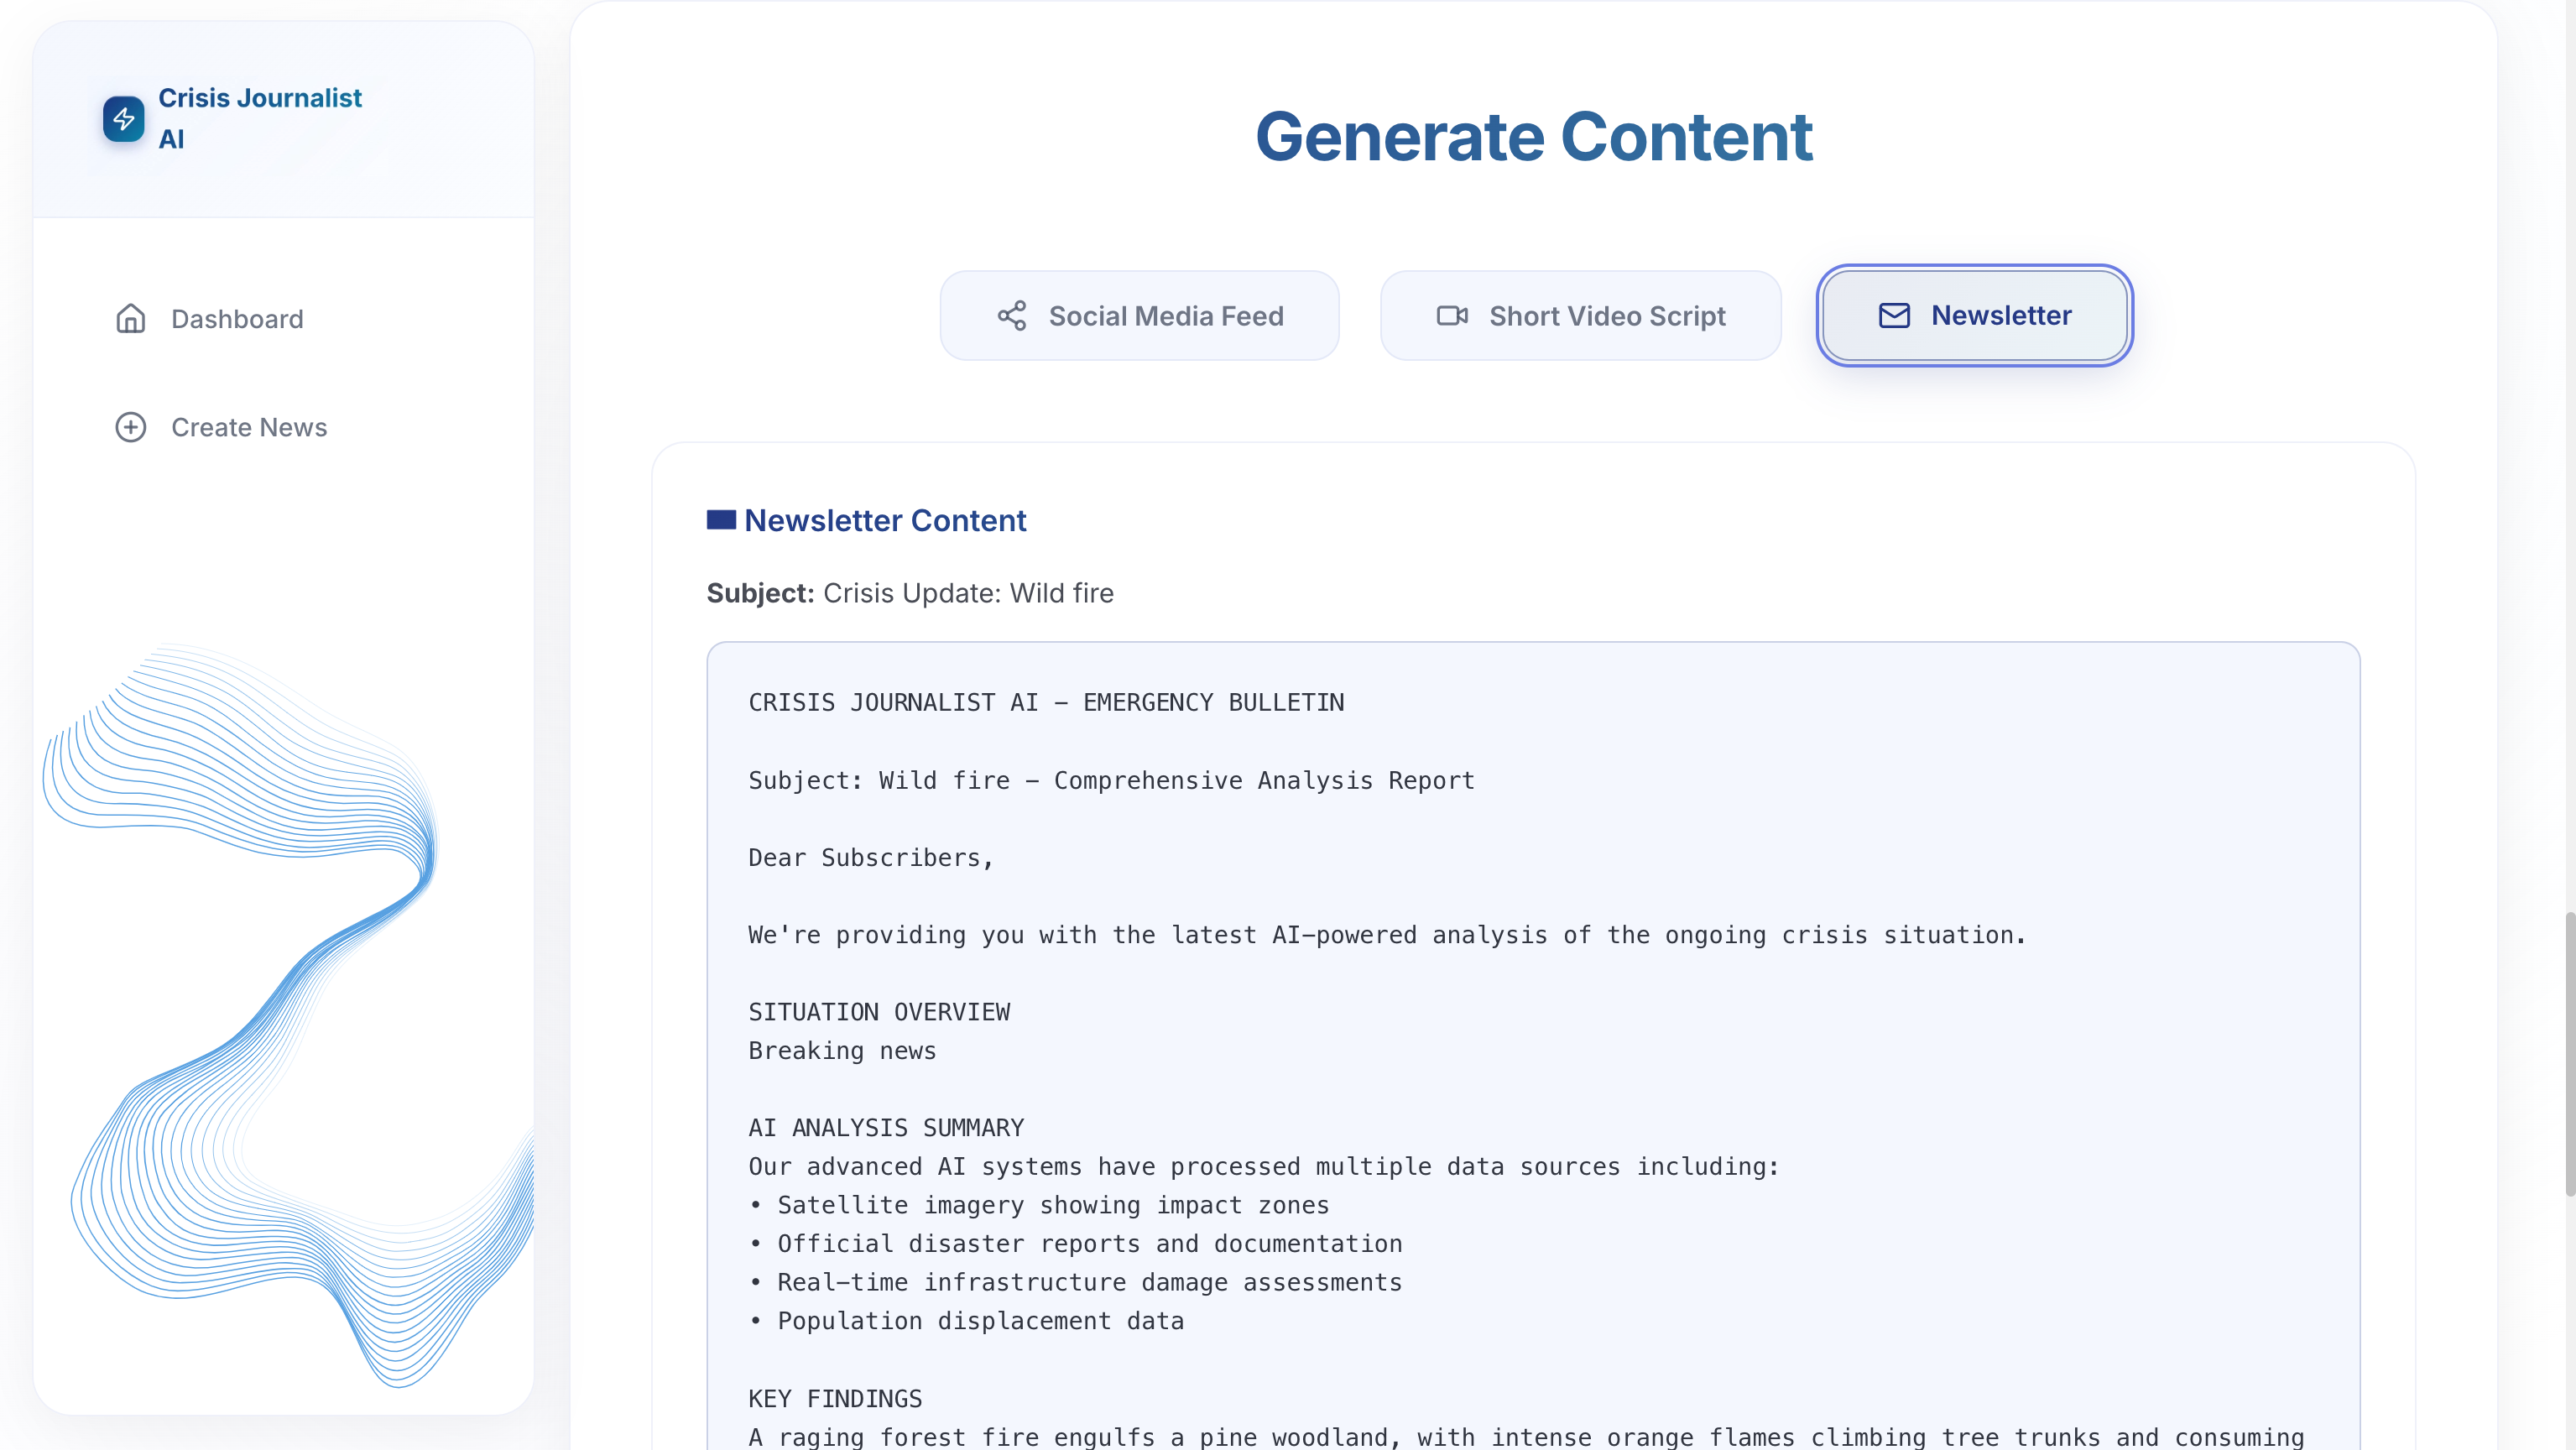
Task: Click the video camera icon on Short Video Script
Action: click(1452, 316)
